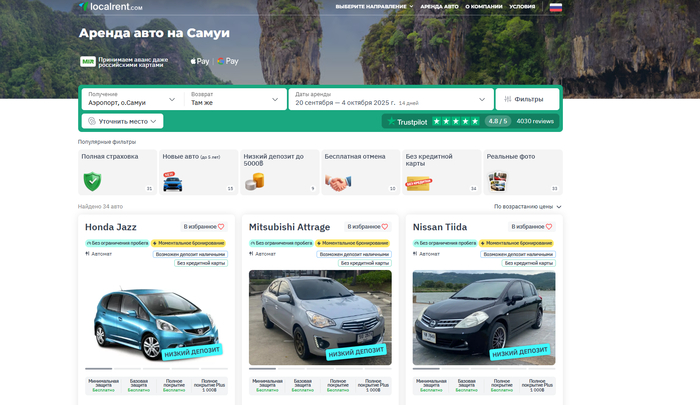Screen dimensions: 700x405
Task: Add Honda Jazz to favorites
Action: click(205, 227)
